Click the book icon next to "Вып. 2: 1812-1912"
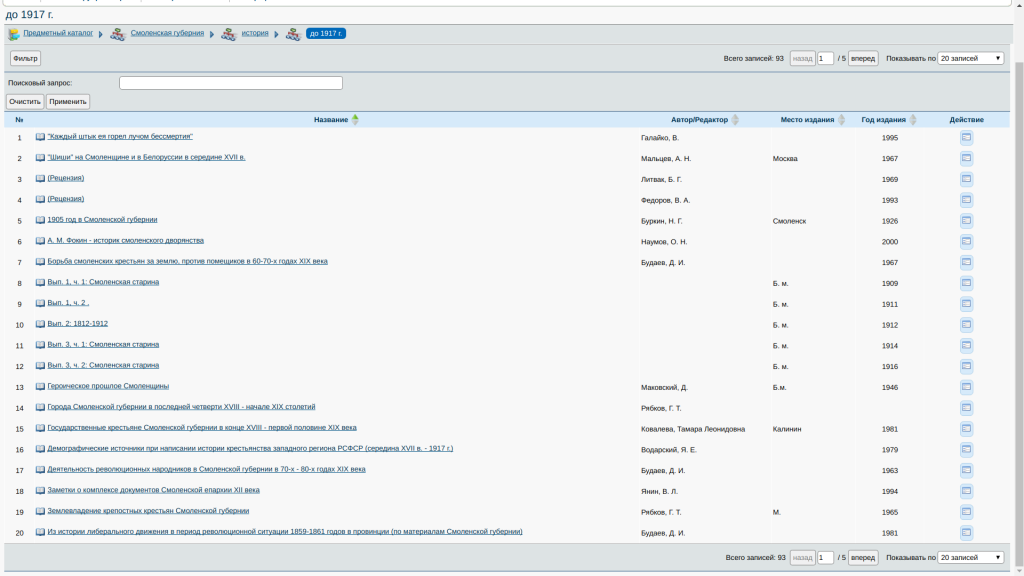Screen dimensions: 1024x576 41,324
